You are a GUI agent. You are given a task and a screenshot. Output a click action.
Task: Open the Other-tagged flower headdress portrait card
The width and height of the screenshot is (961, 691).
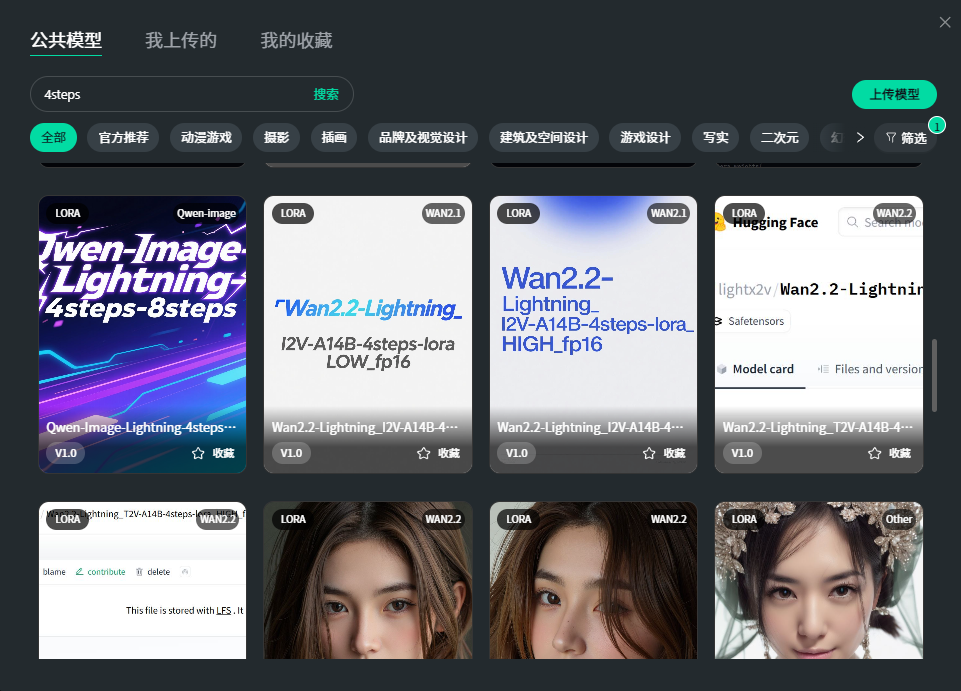coord(819,581)
